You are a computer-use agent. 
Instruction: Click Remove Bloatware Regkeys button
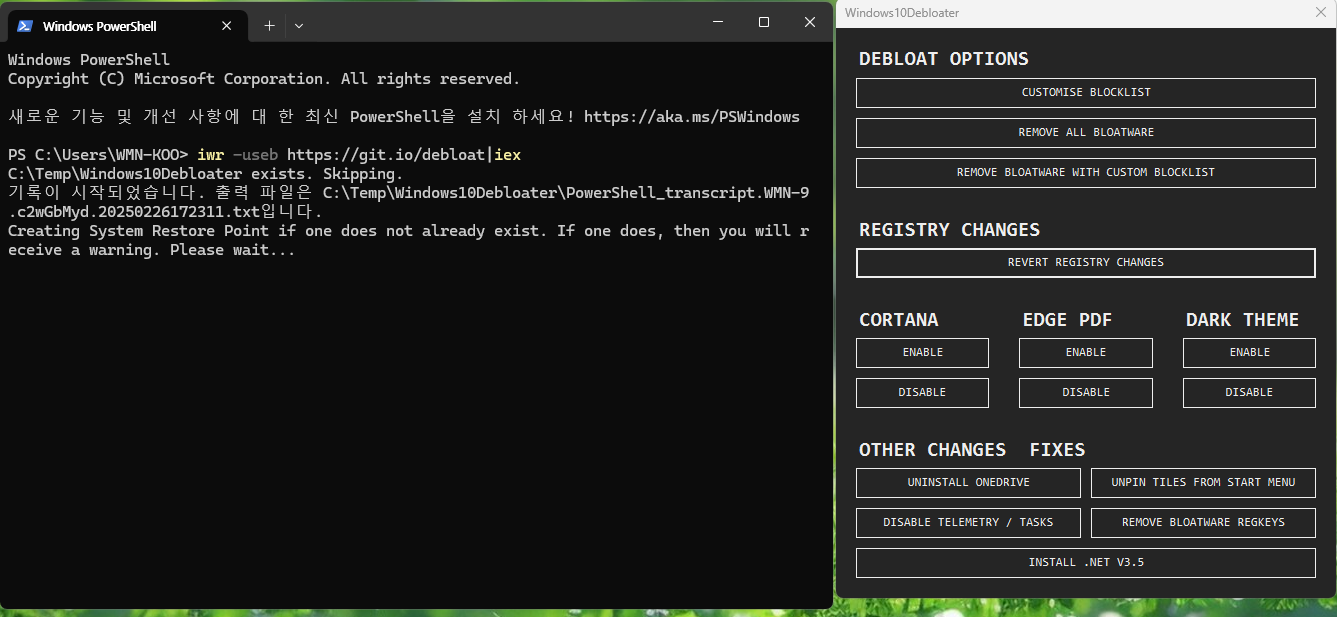tap(1203, 522)
